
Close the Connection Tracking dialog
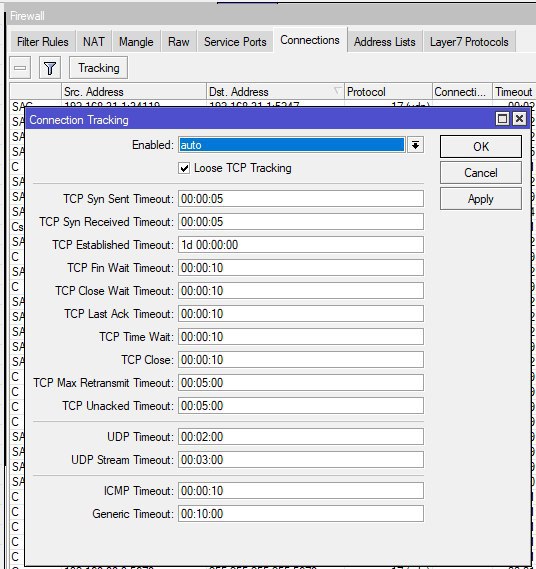point(519,119)
